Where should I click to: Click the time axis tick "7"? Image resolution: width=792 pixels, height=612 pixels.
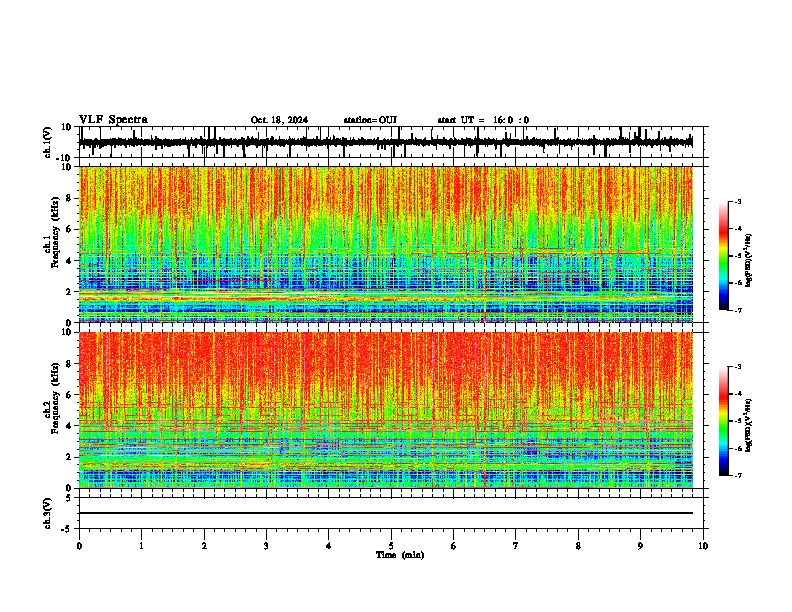click(516, 546)
